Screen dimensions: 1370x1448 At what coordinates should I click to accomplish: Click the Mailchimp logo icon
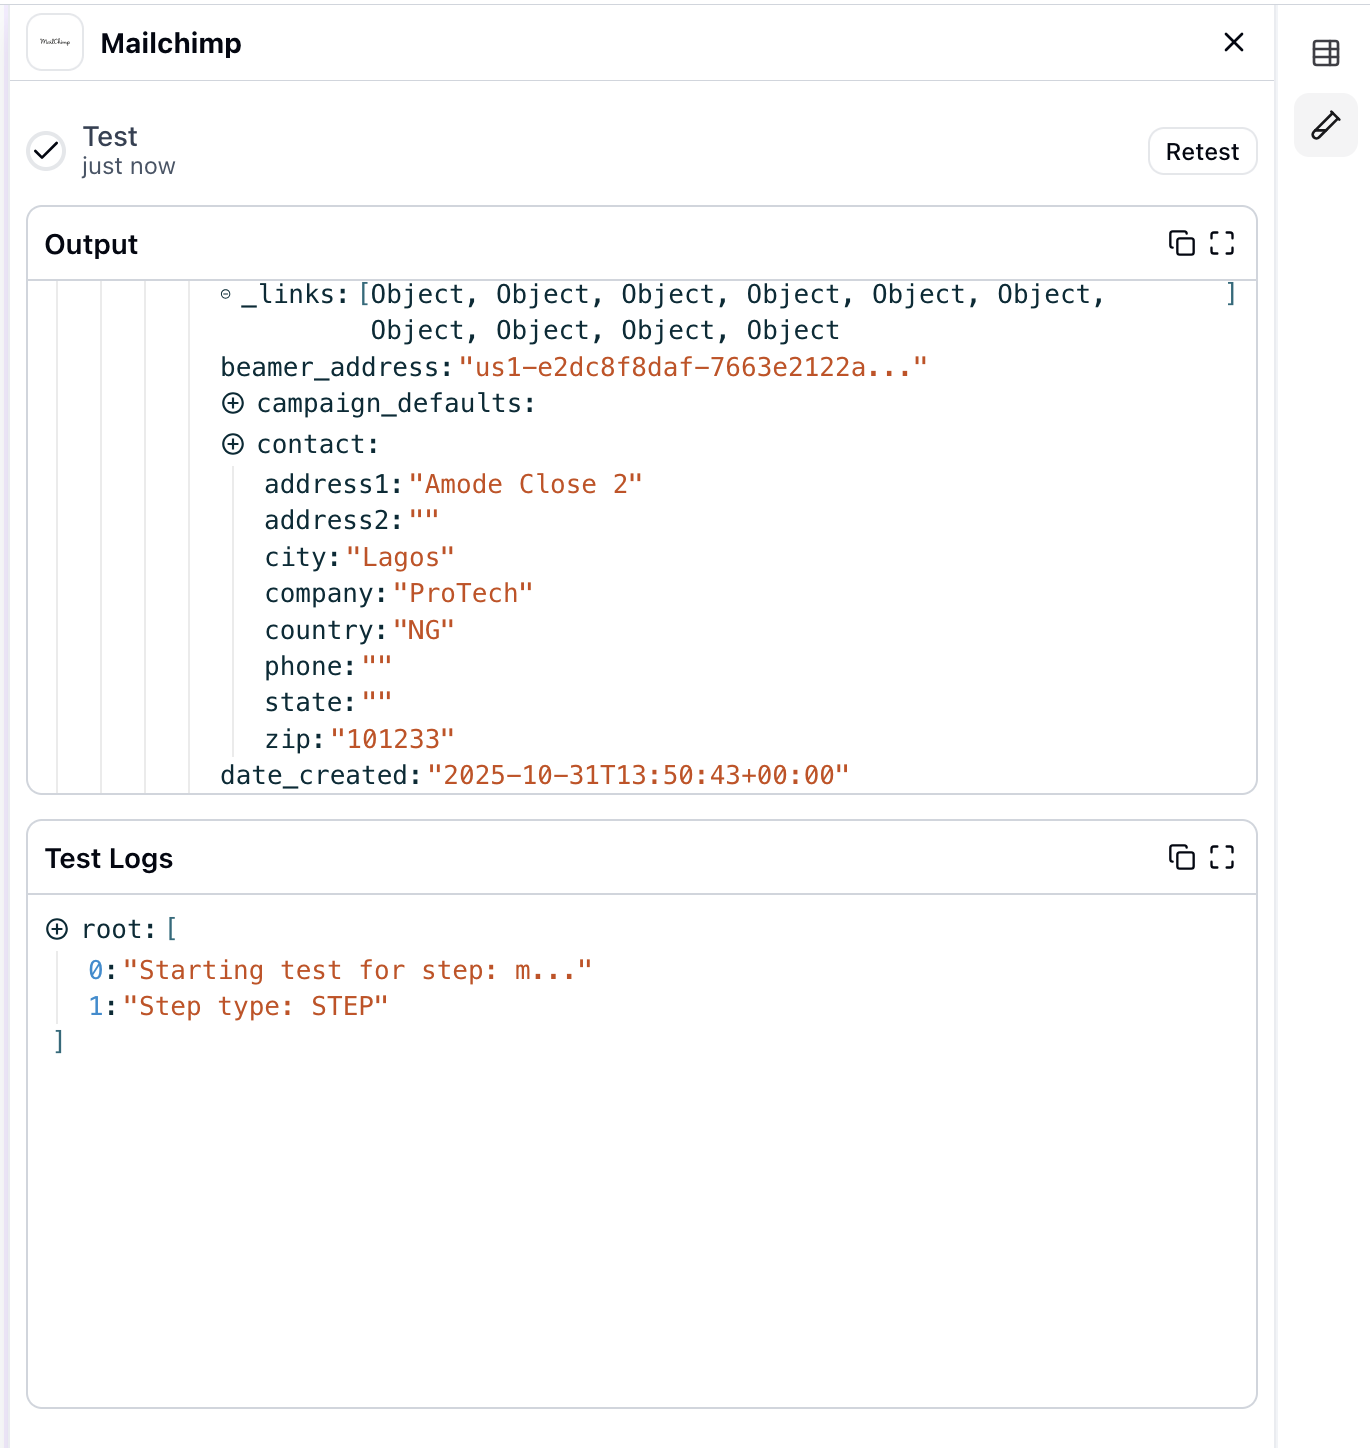55,43
